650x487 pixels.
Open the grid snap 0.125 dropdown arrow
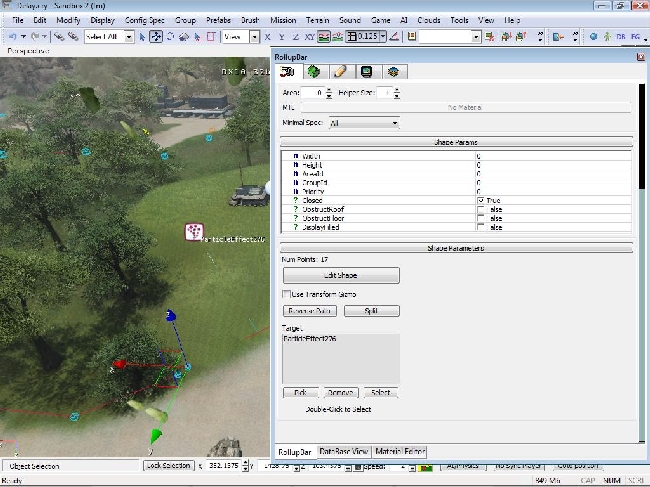point(383,37)
